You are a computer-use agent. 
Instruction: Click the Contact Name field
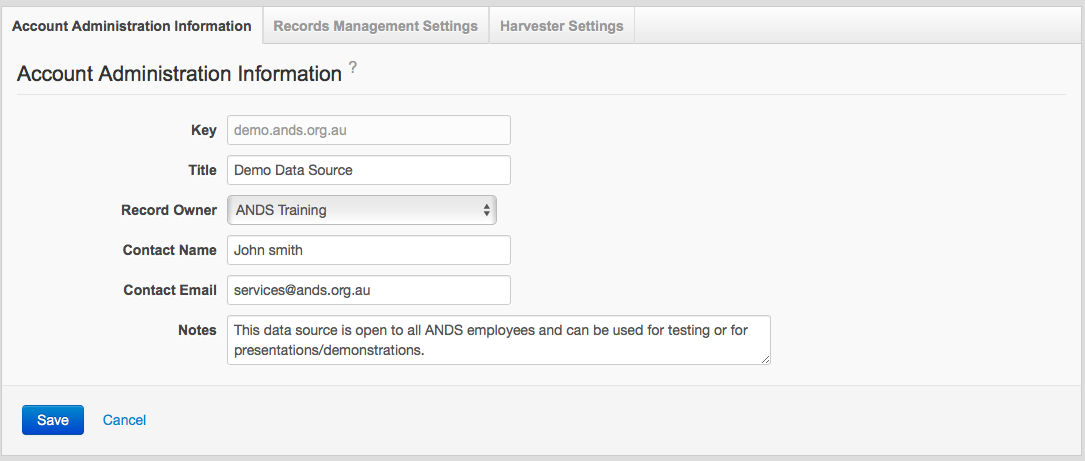pyautogui.click(x=368, y=250)
